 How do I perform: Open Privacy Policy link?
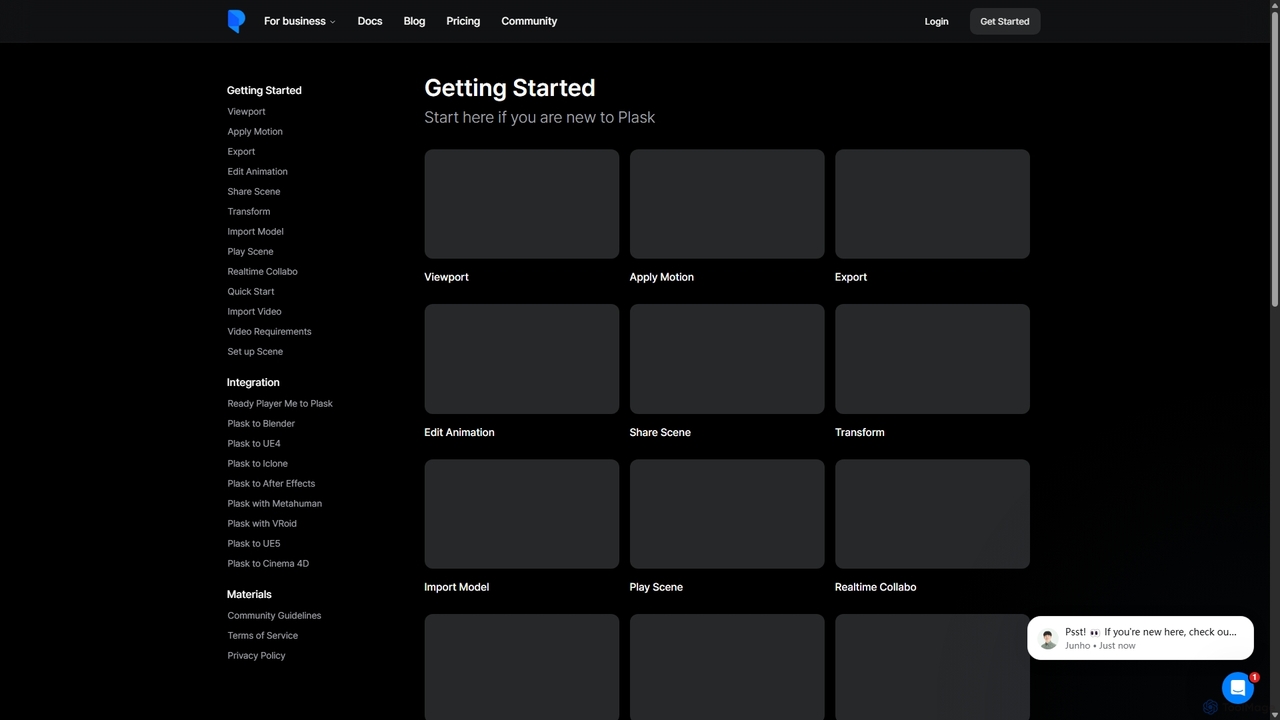[x=256, y=656]
